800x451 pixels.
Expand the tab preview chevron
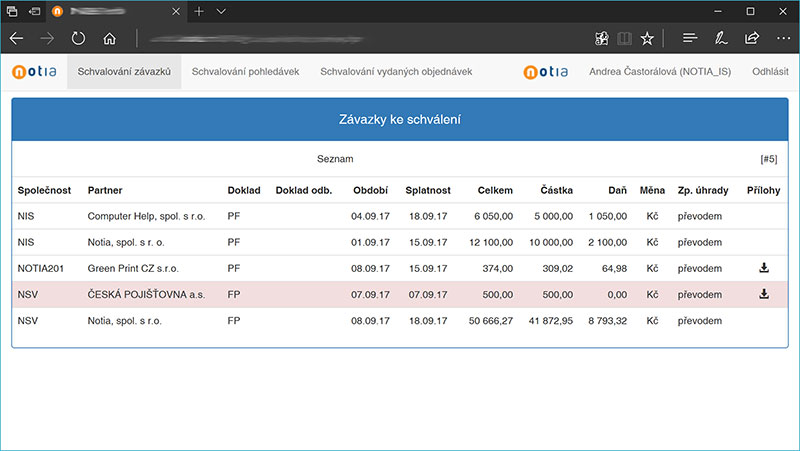point(221,11)
